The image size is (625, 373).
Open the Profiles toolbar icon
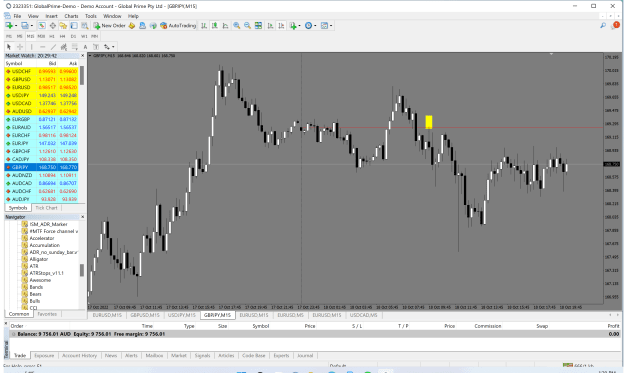pos(25,26)
